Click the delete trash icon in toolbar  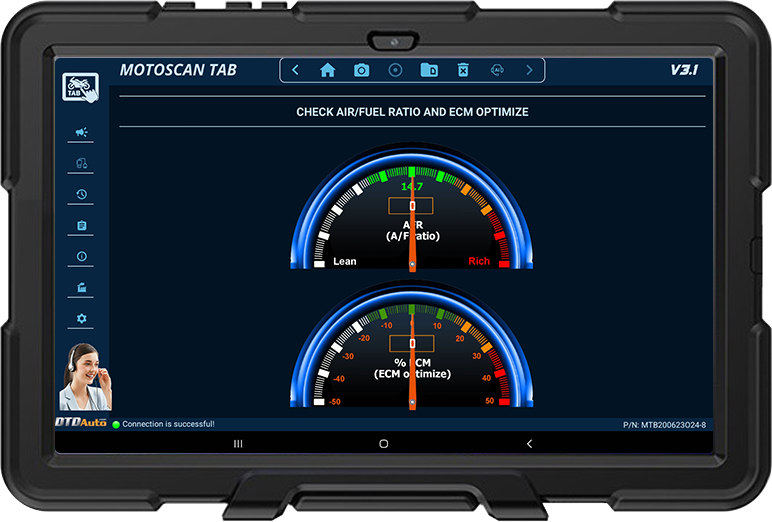(462, 70)
